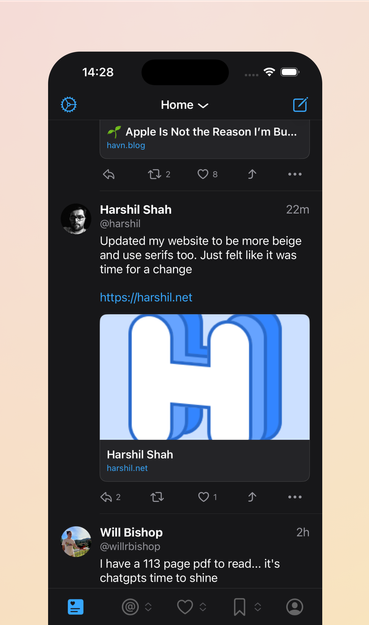
Task: Reply to the havn.blog post
Action: [109, 174]
